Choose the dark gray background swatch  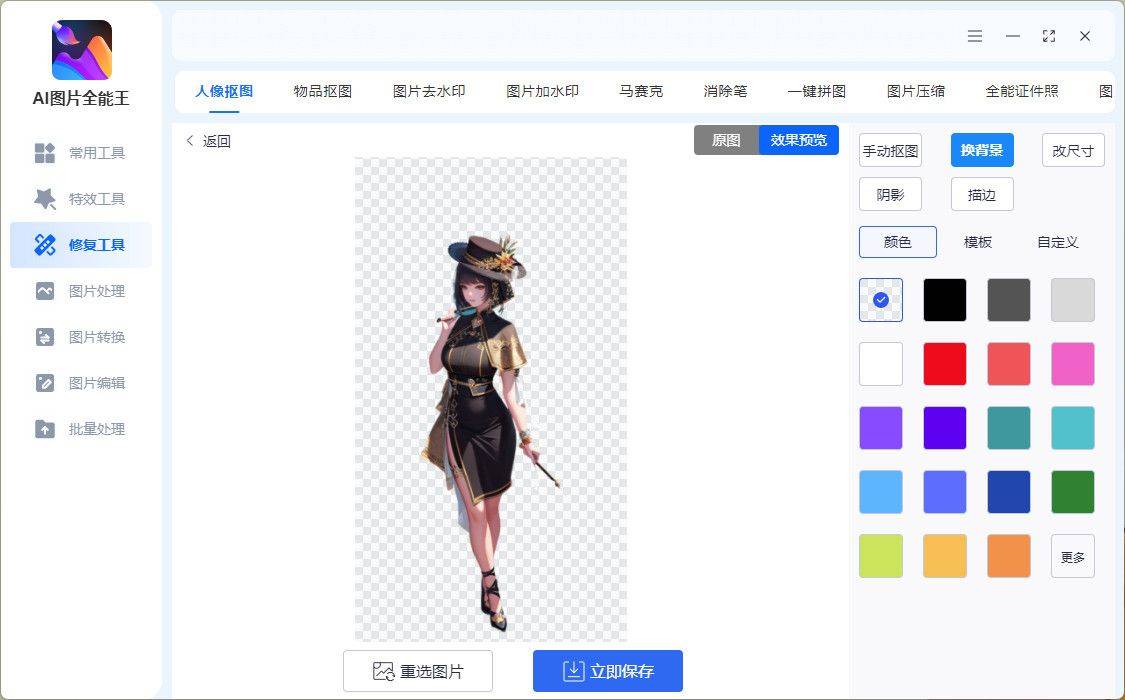(x=1009, y=300)
